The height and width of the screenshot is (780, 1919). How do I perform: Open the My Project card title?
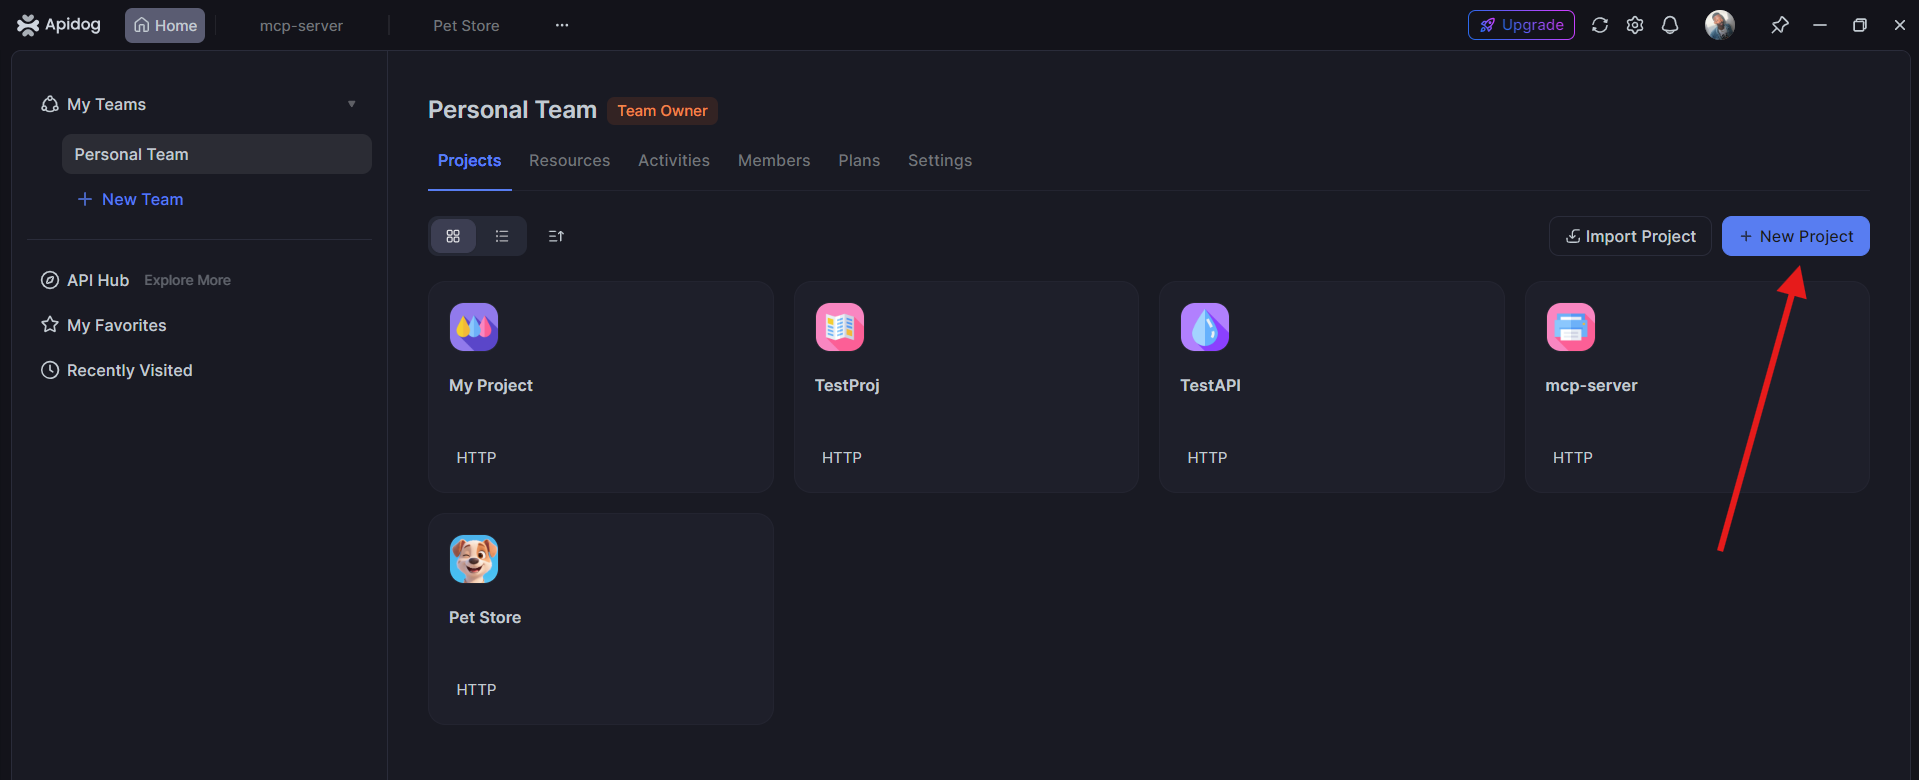[x=491, y=385]
